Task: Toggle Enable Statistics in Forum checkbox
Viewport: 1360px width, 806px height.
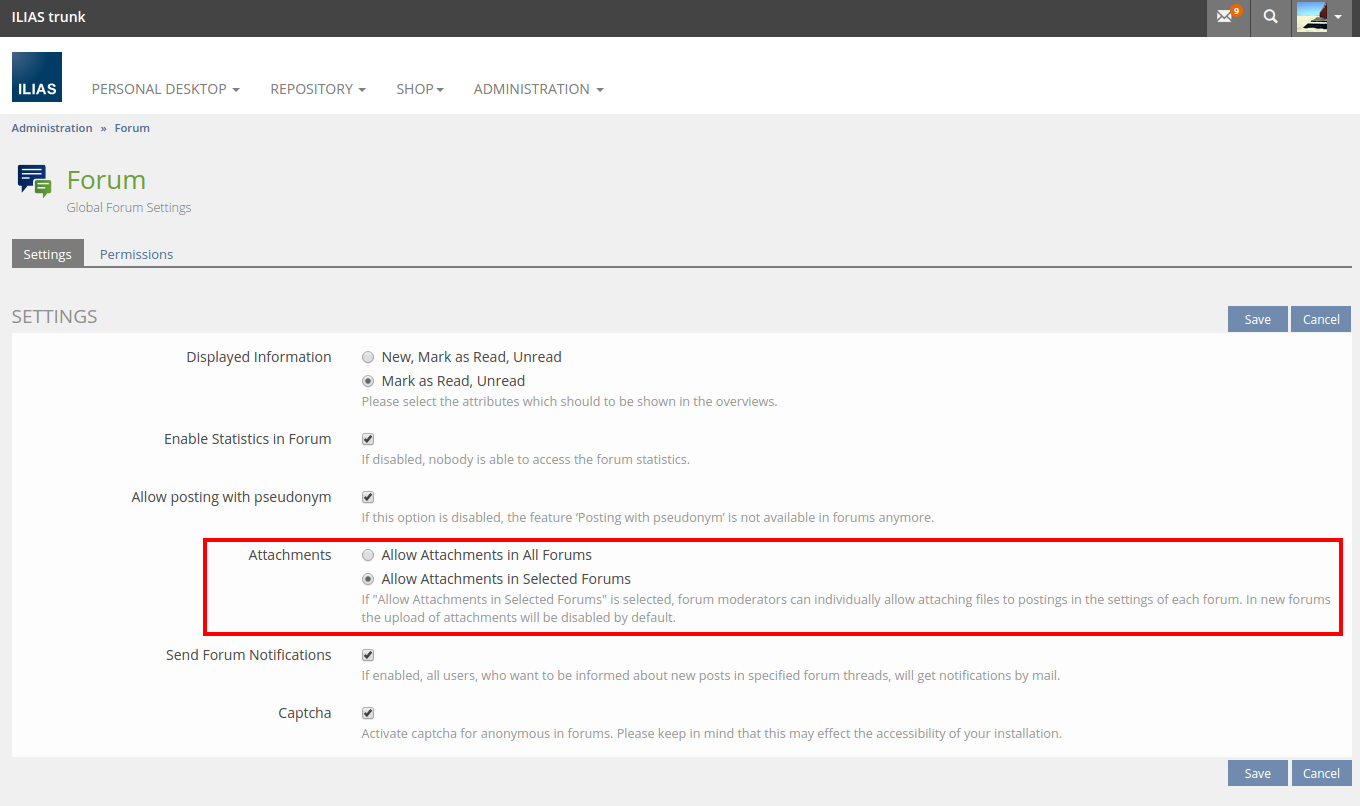Action: point(368,439)
